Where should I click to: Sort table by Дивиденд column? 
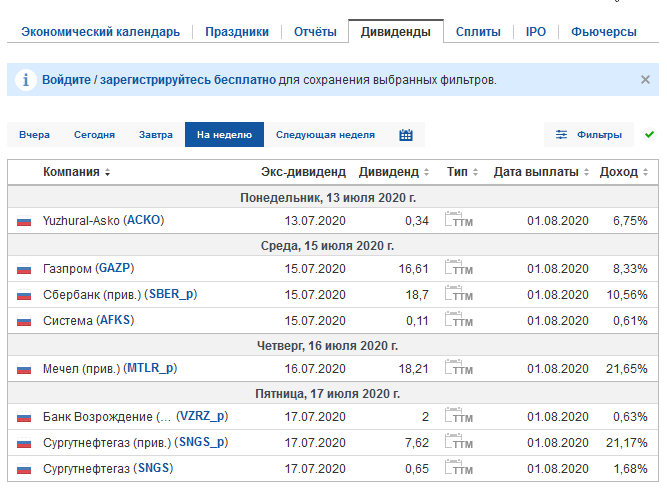click(394, 172)
